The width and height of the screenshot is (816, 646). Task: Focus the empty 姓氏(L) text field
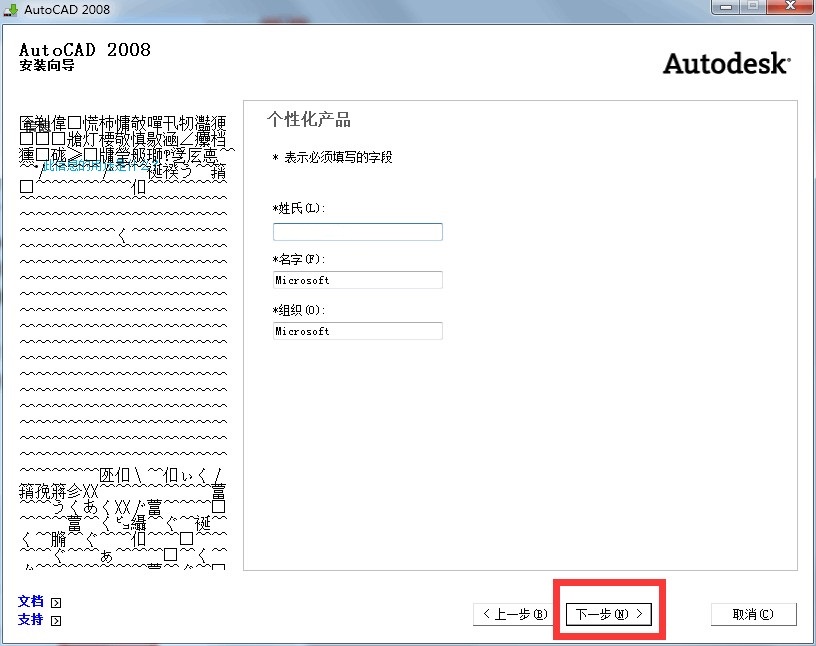pos(357,232)
